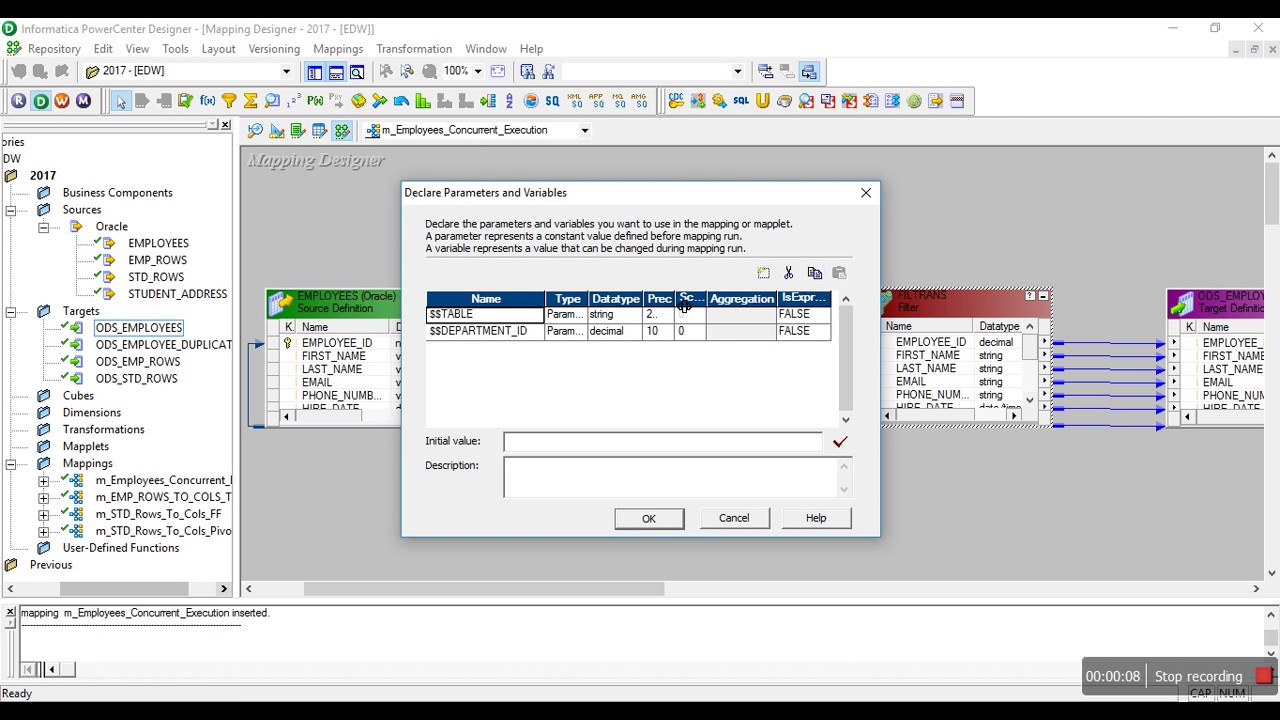Pick the Stored Procedure P(x) icon

[x=315, y=101]
